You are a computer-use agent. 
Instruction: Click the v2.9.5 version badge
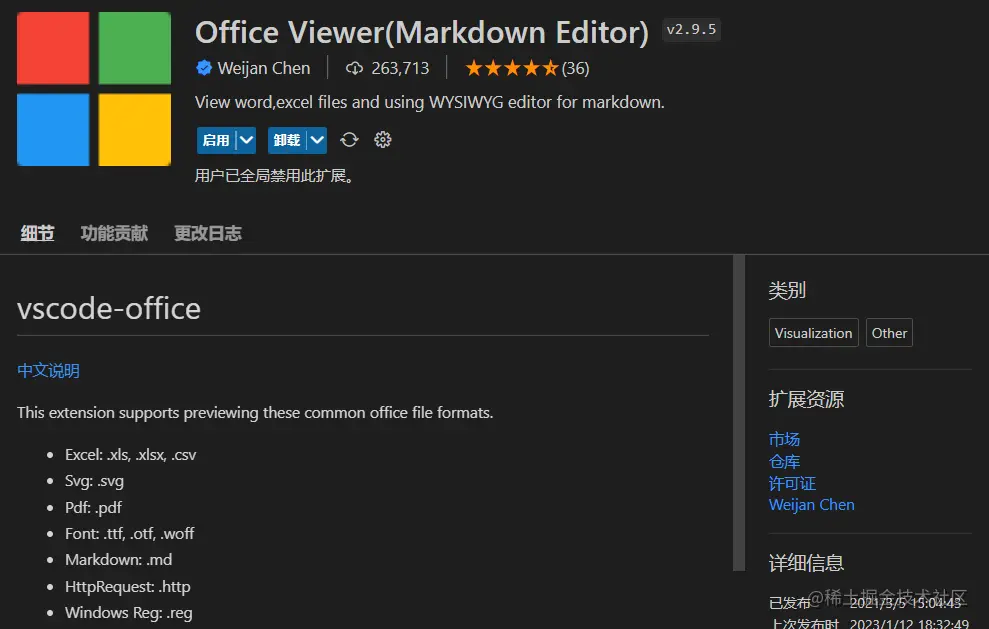pyautogui.click(x=691, y=30)
